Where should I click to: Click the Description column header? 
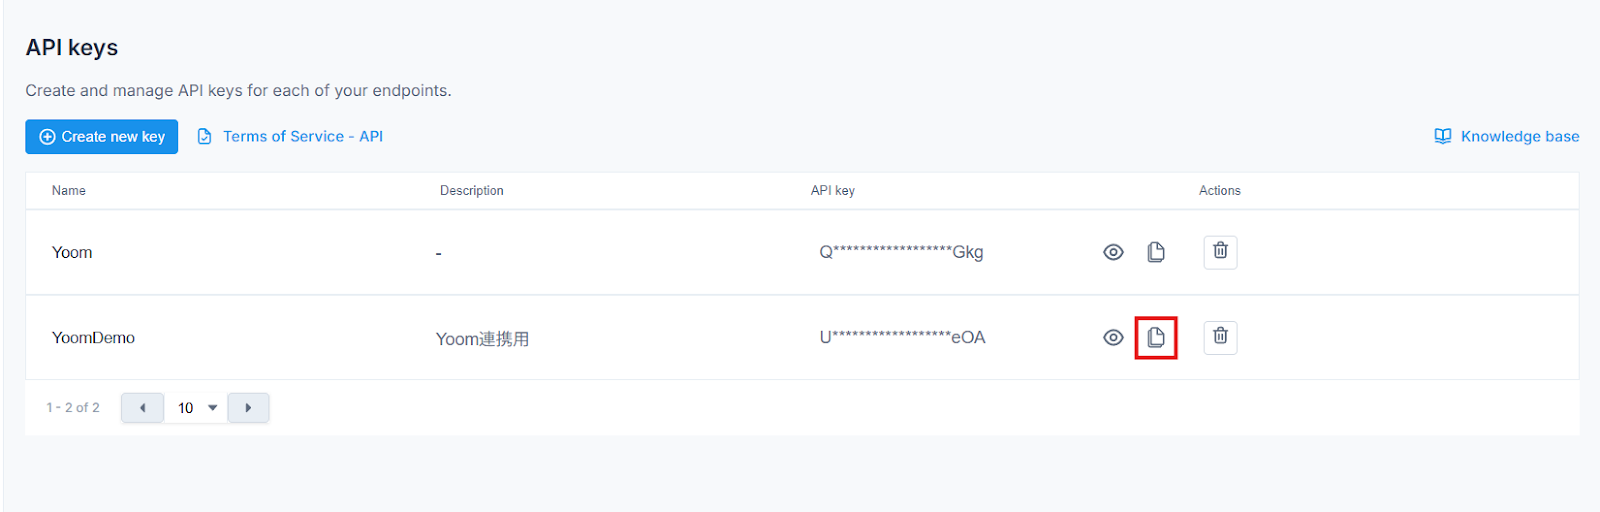[472, 190]
